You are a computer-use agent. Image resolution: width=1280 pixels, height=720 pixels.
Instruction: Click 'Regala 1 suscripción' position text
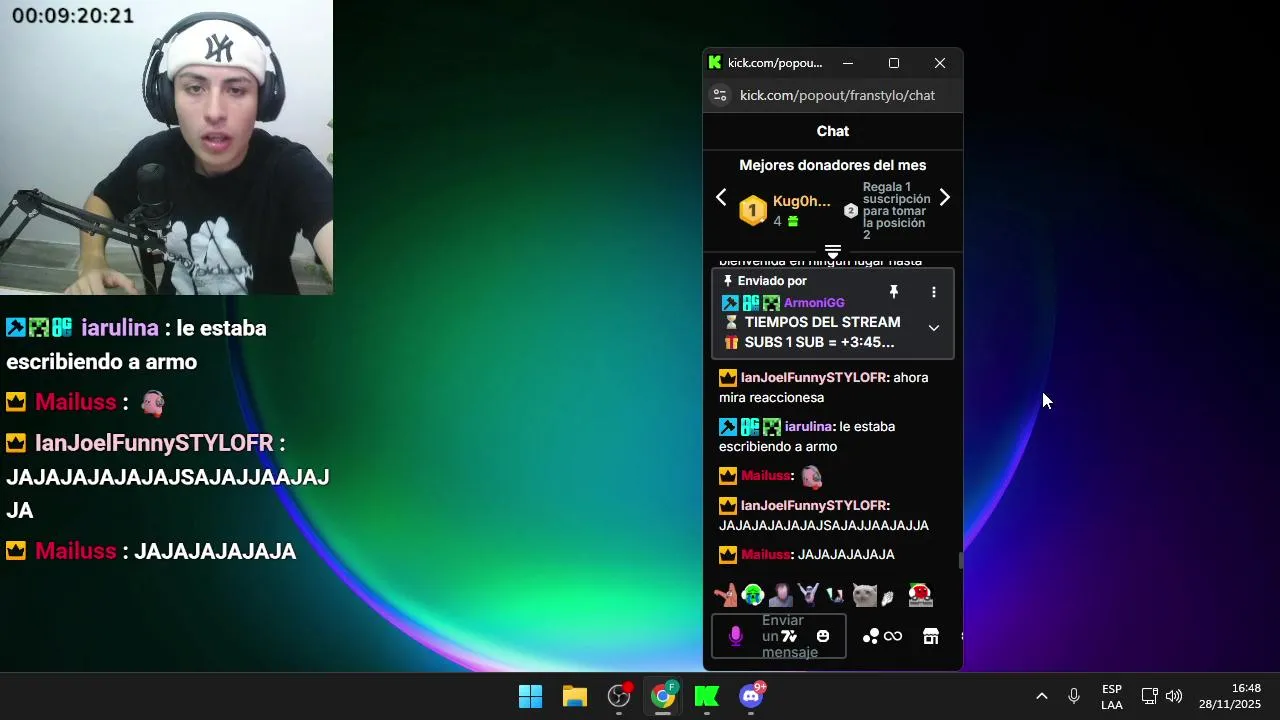896,211
